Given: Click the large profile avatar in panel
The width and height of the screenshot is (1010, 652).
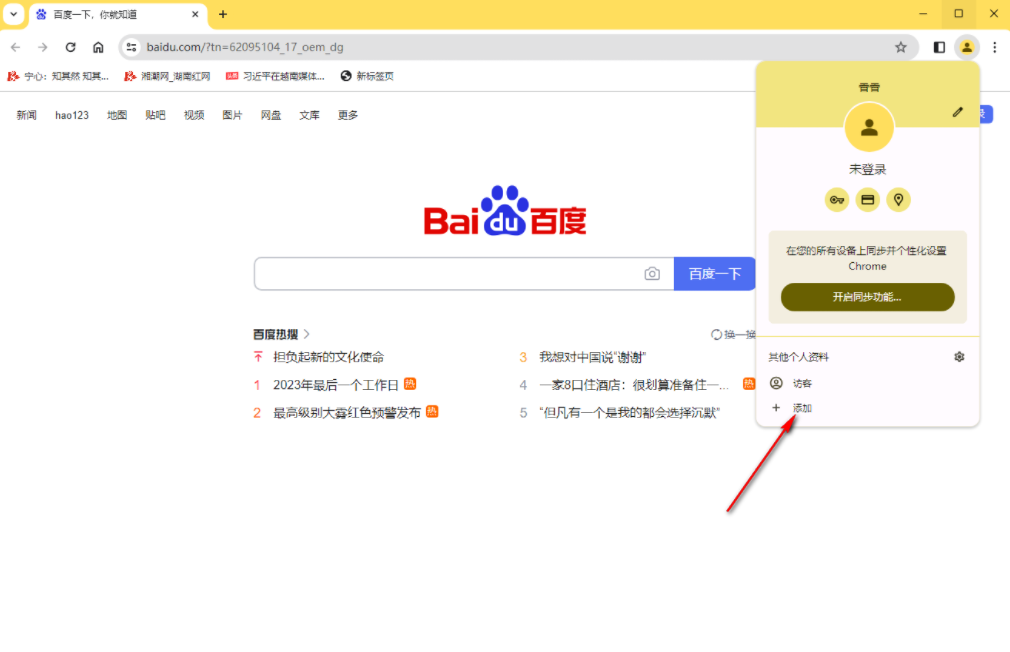Looking at the screenshot, I should [869, 128].
